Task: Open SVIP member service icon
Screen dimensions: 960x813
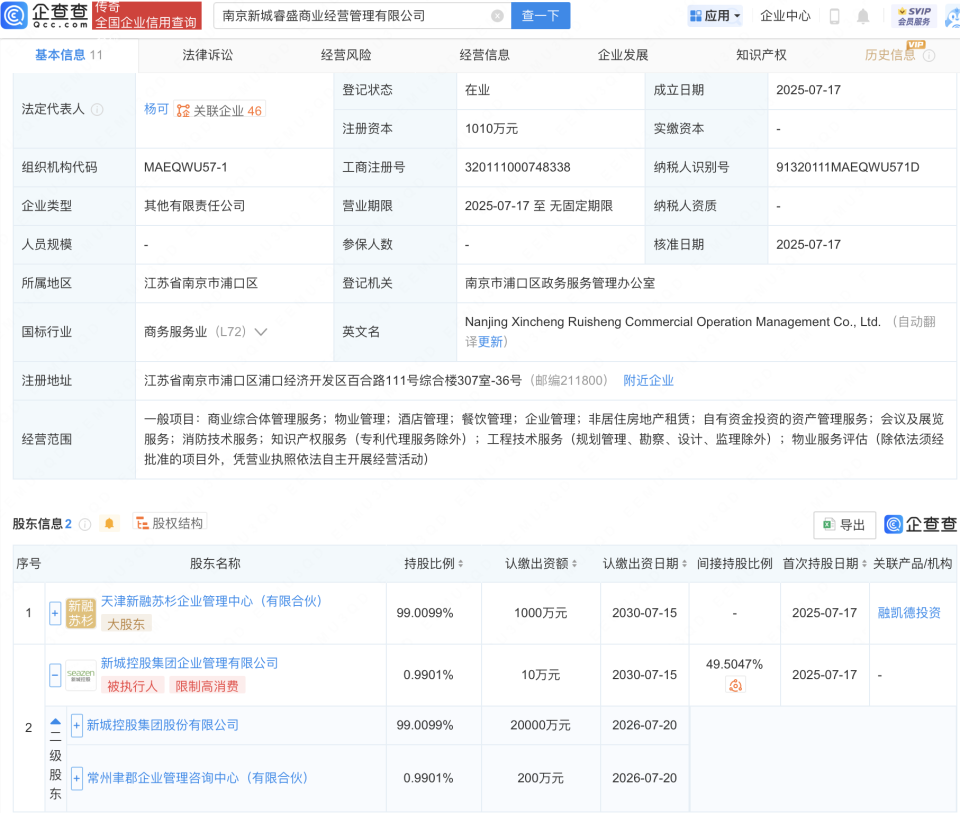Action: pos(914,16)
